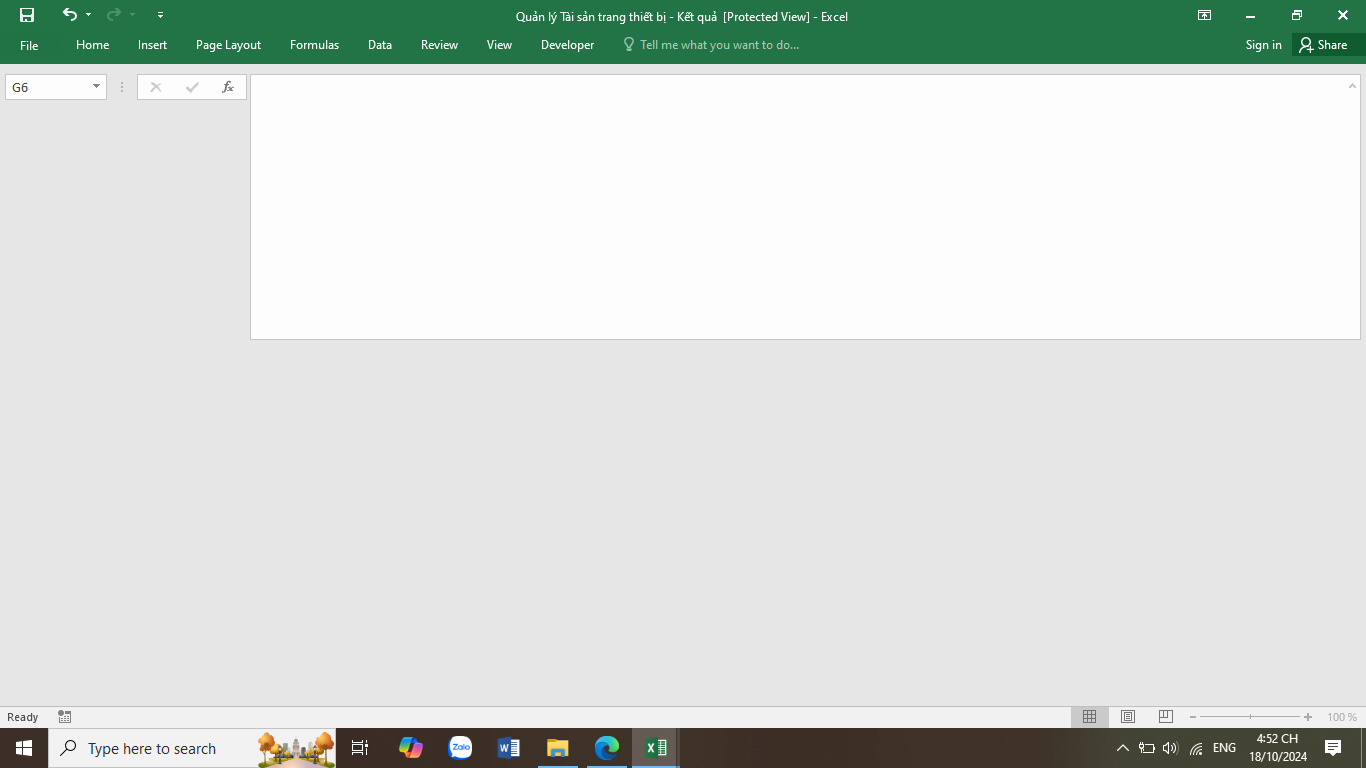Switch to Page Layout view icon
Screen dimensions: 1366x768
click(x=1127, y=717)
